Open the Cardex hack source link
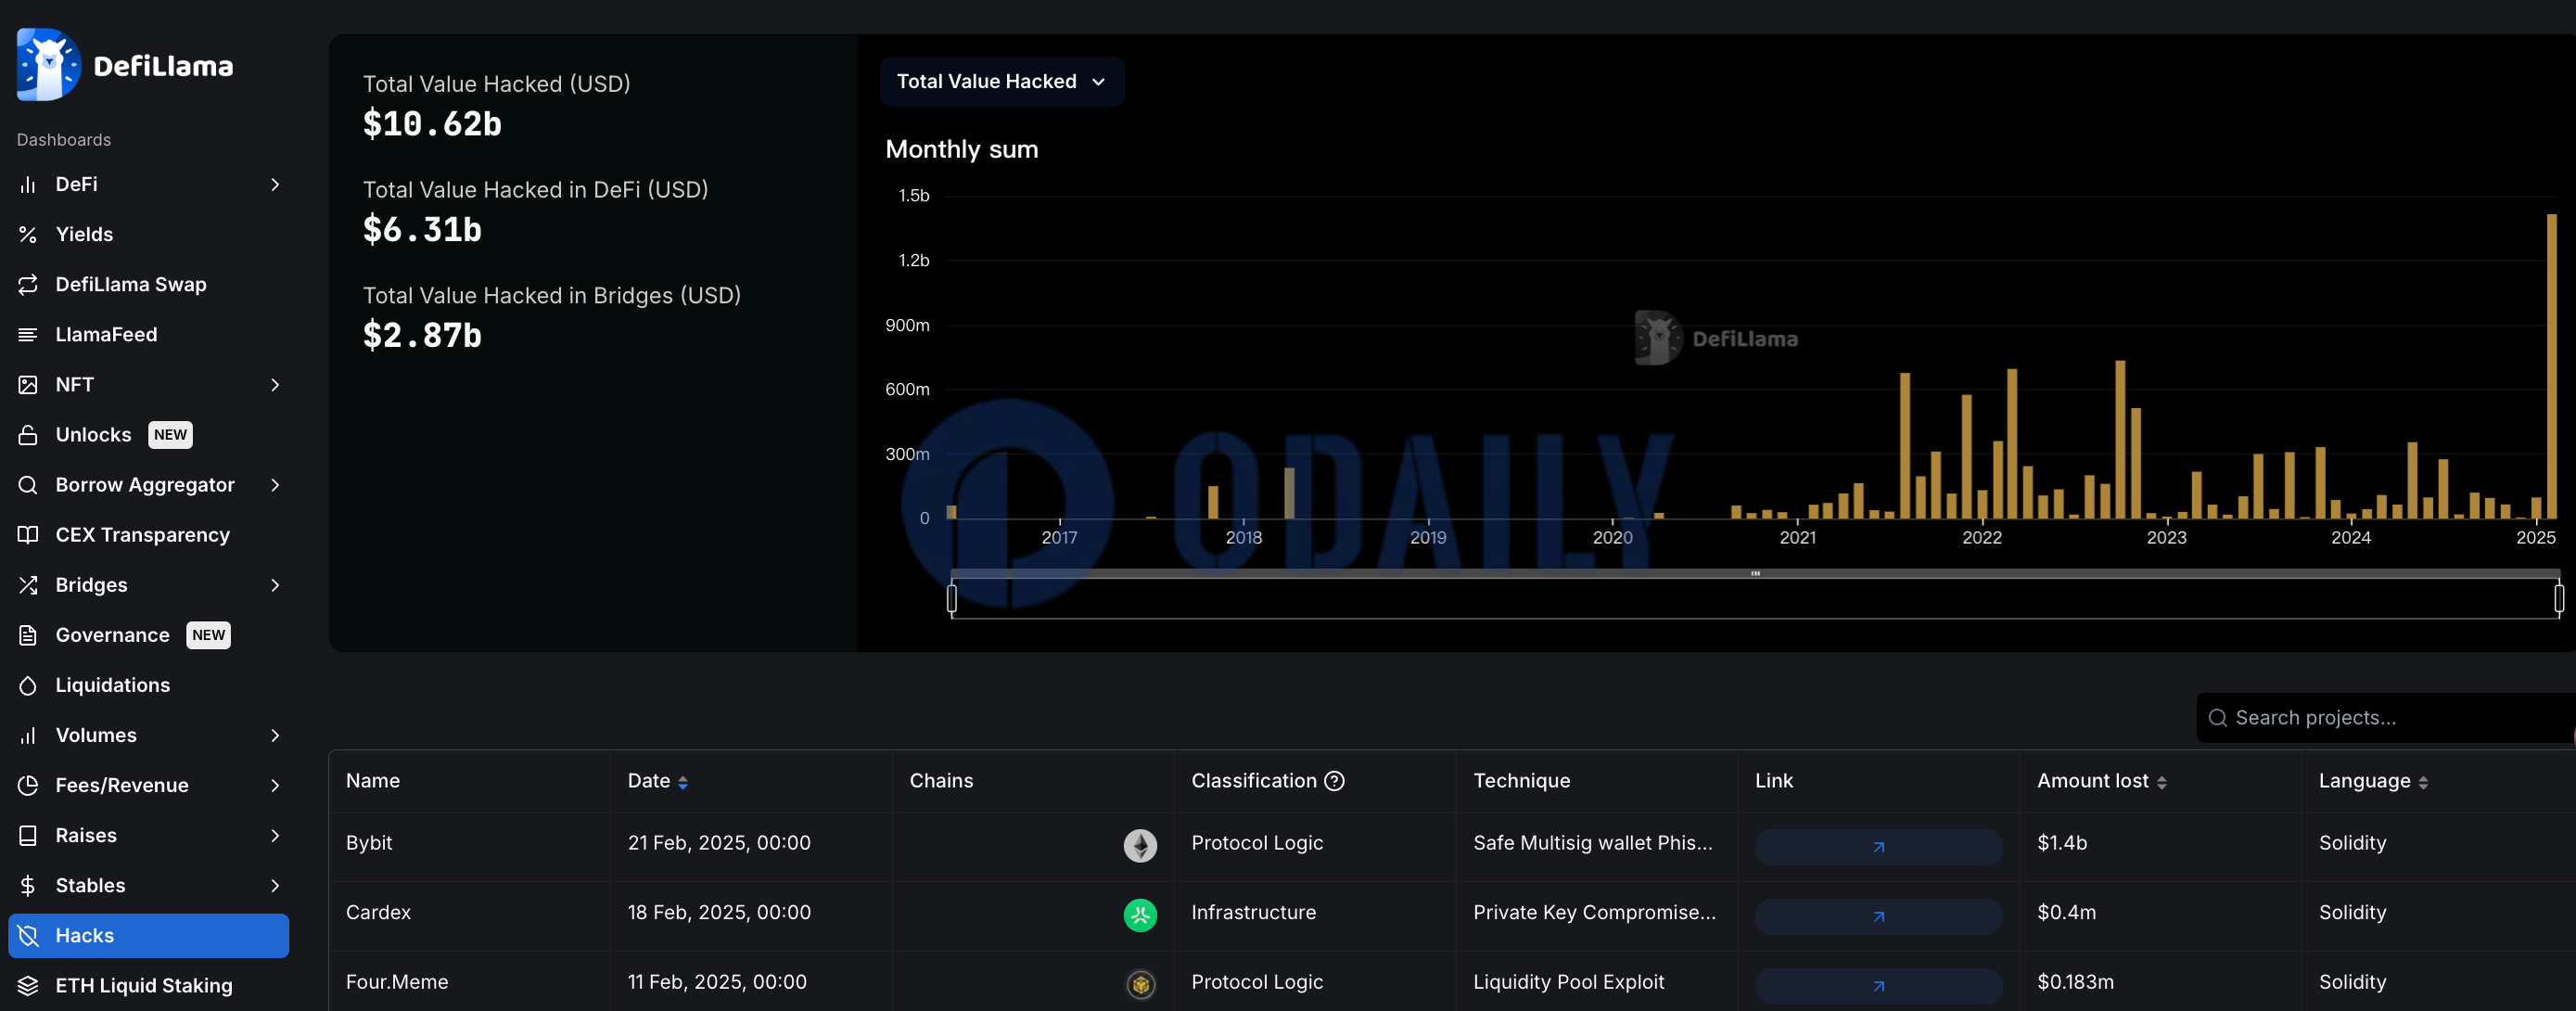Screen dimensions: 2576x1011 1878,916
